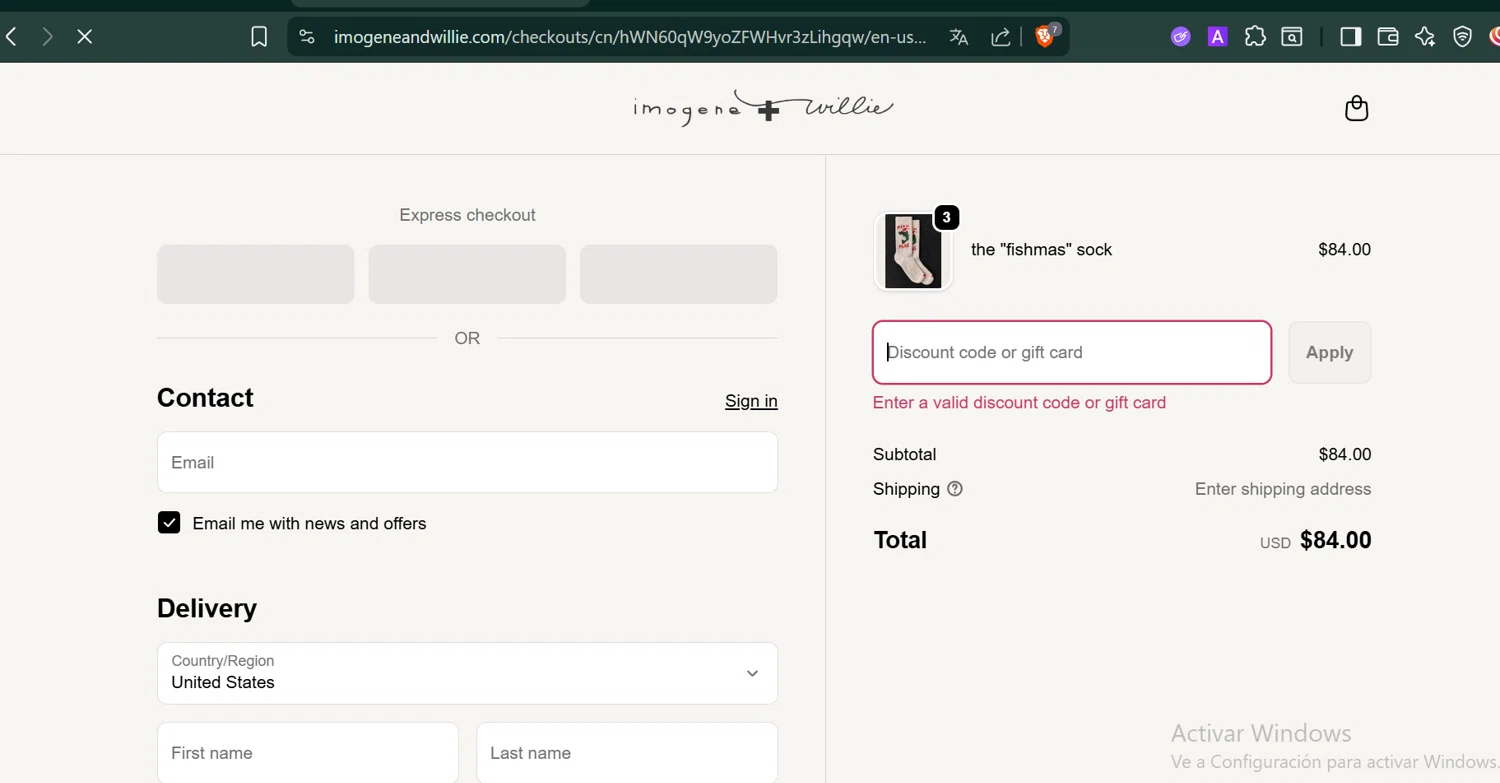
Task: Open the round purple extension icon
Action: click(1181, 37)
